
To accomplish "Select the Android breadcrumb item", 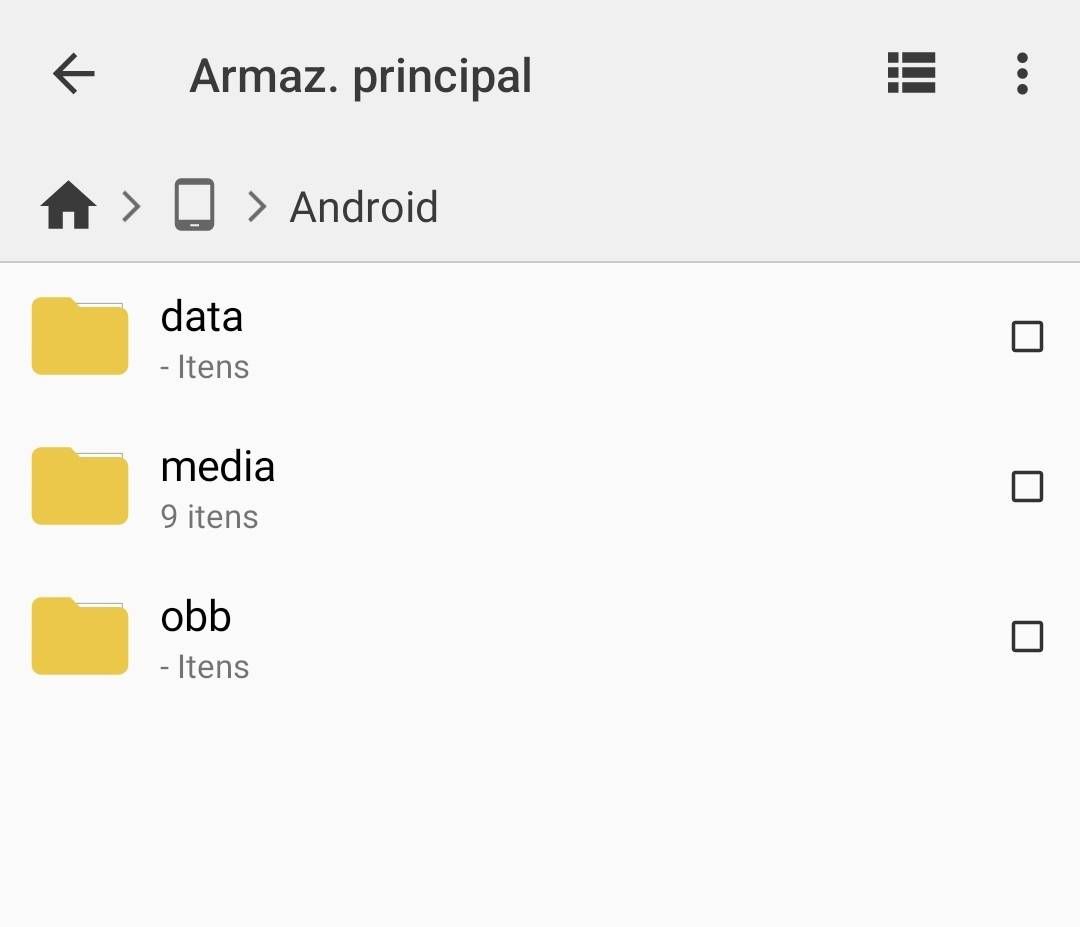I will click(x=364, y=208).
